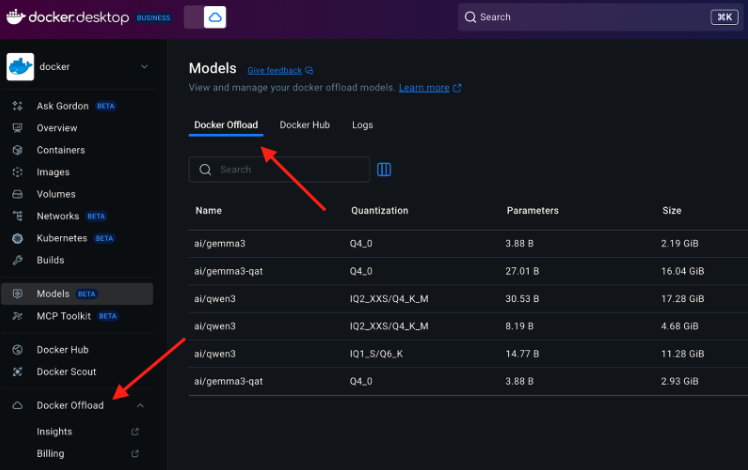Click the BUSINESS plan badge
Screen dimensions: 748x470
(153, 18)
